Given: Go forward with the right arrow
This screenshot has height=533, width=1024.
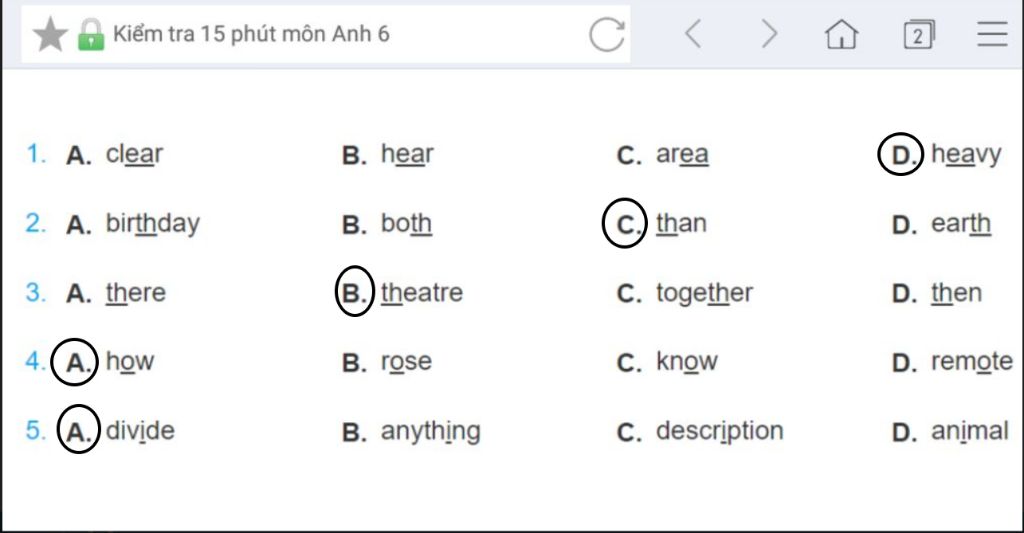Looking at the screenshot, I should coord(768,35).
